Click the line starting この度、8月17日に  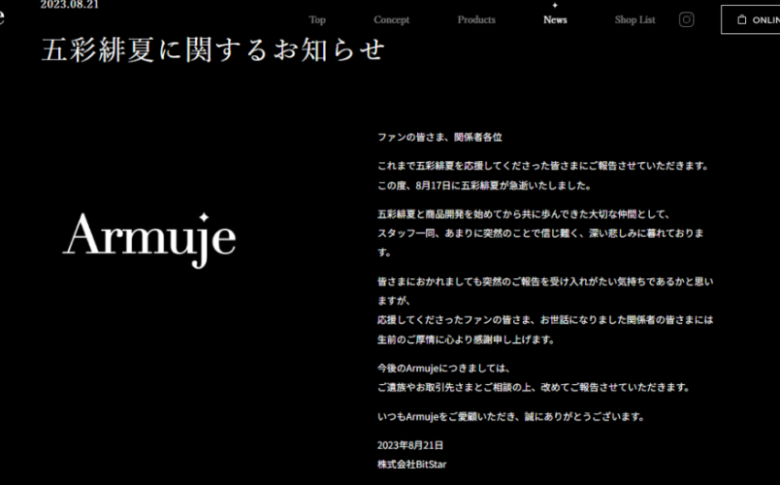(x=485, y=186)
